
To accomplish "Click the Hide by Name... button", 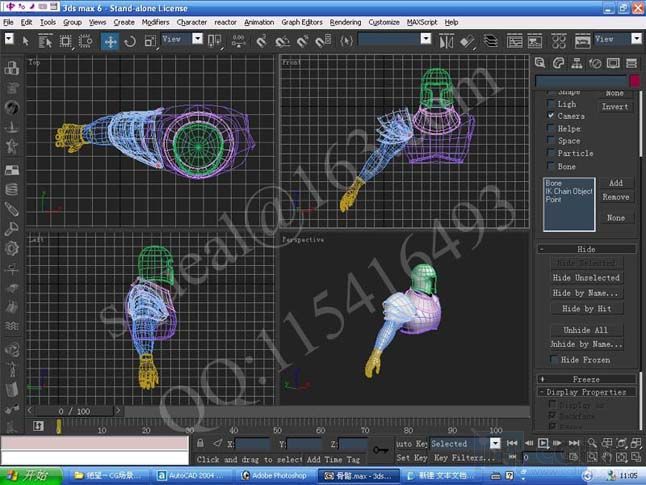I will 586,293.
